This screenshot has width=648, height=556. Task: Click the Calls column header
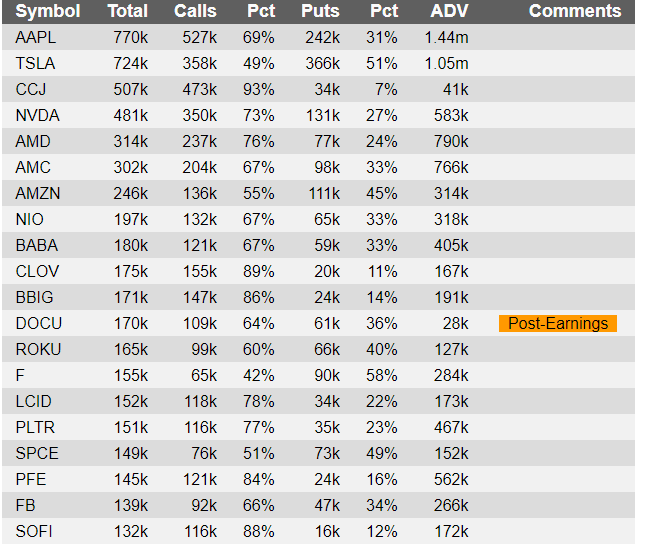tap(195, 11)
